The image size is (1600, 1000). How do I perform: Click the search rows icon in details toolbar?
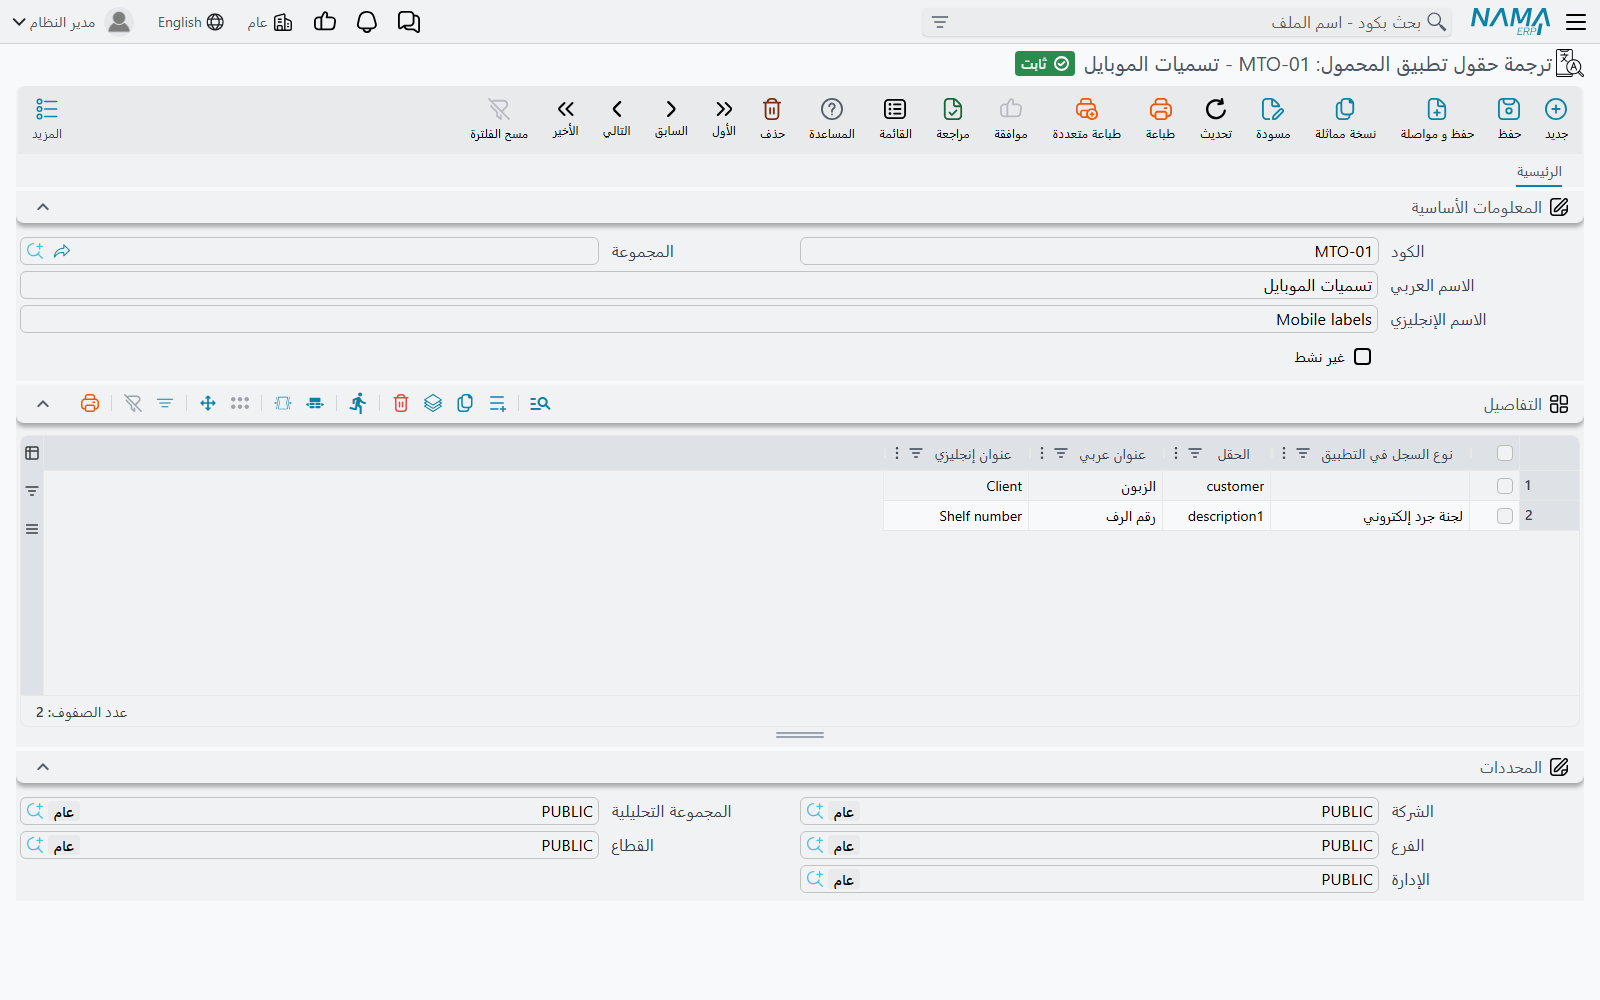[540, 403]
